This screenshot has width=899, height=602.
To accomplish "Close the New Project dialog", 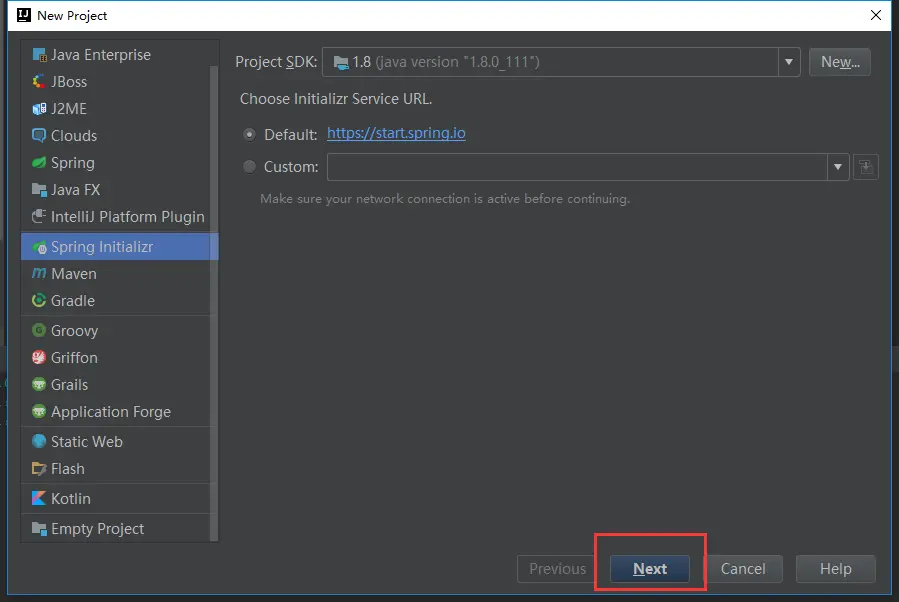I will [x=875, y=15].
